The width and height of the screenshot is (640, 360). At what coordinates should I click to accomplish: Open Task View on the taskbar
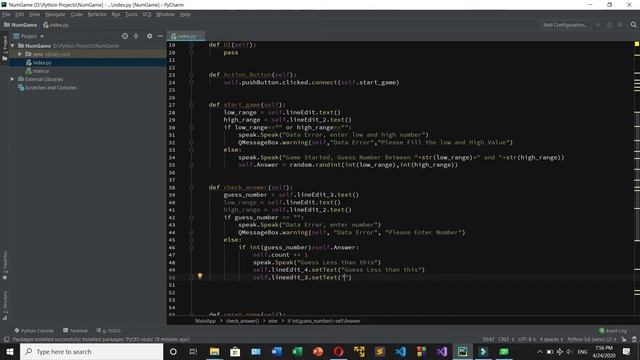(x=193, y=351)
